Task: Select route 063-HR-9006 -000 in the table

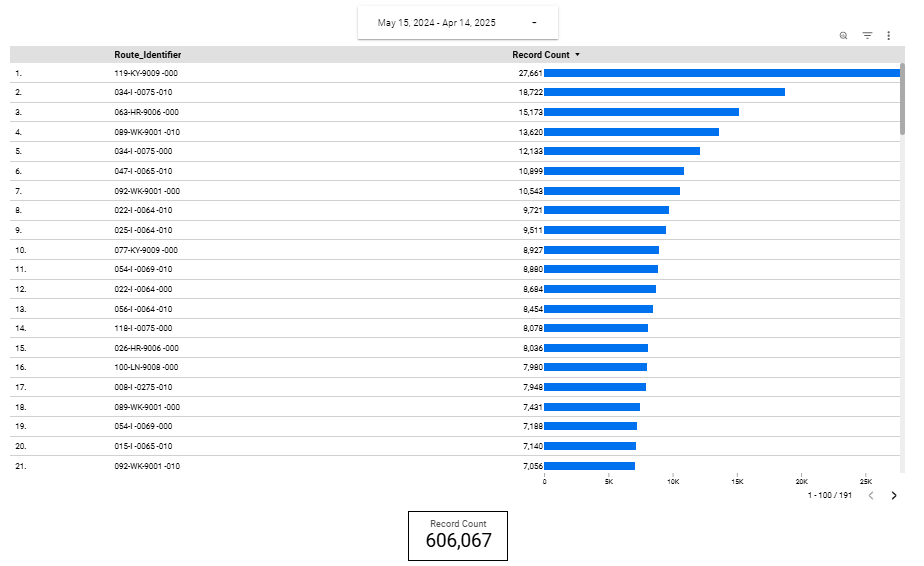Action: [146, 112]
